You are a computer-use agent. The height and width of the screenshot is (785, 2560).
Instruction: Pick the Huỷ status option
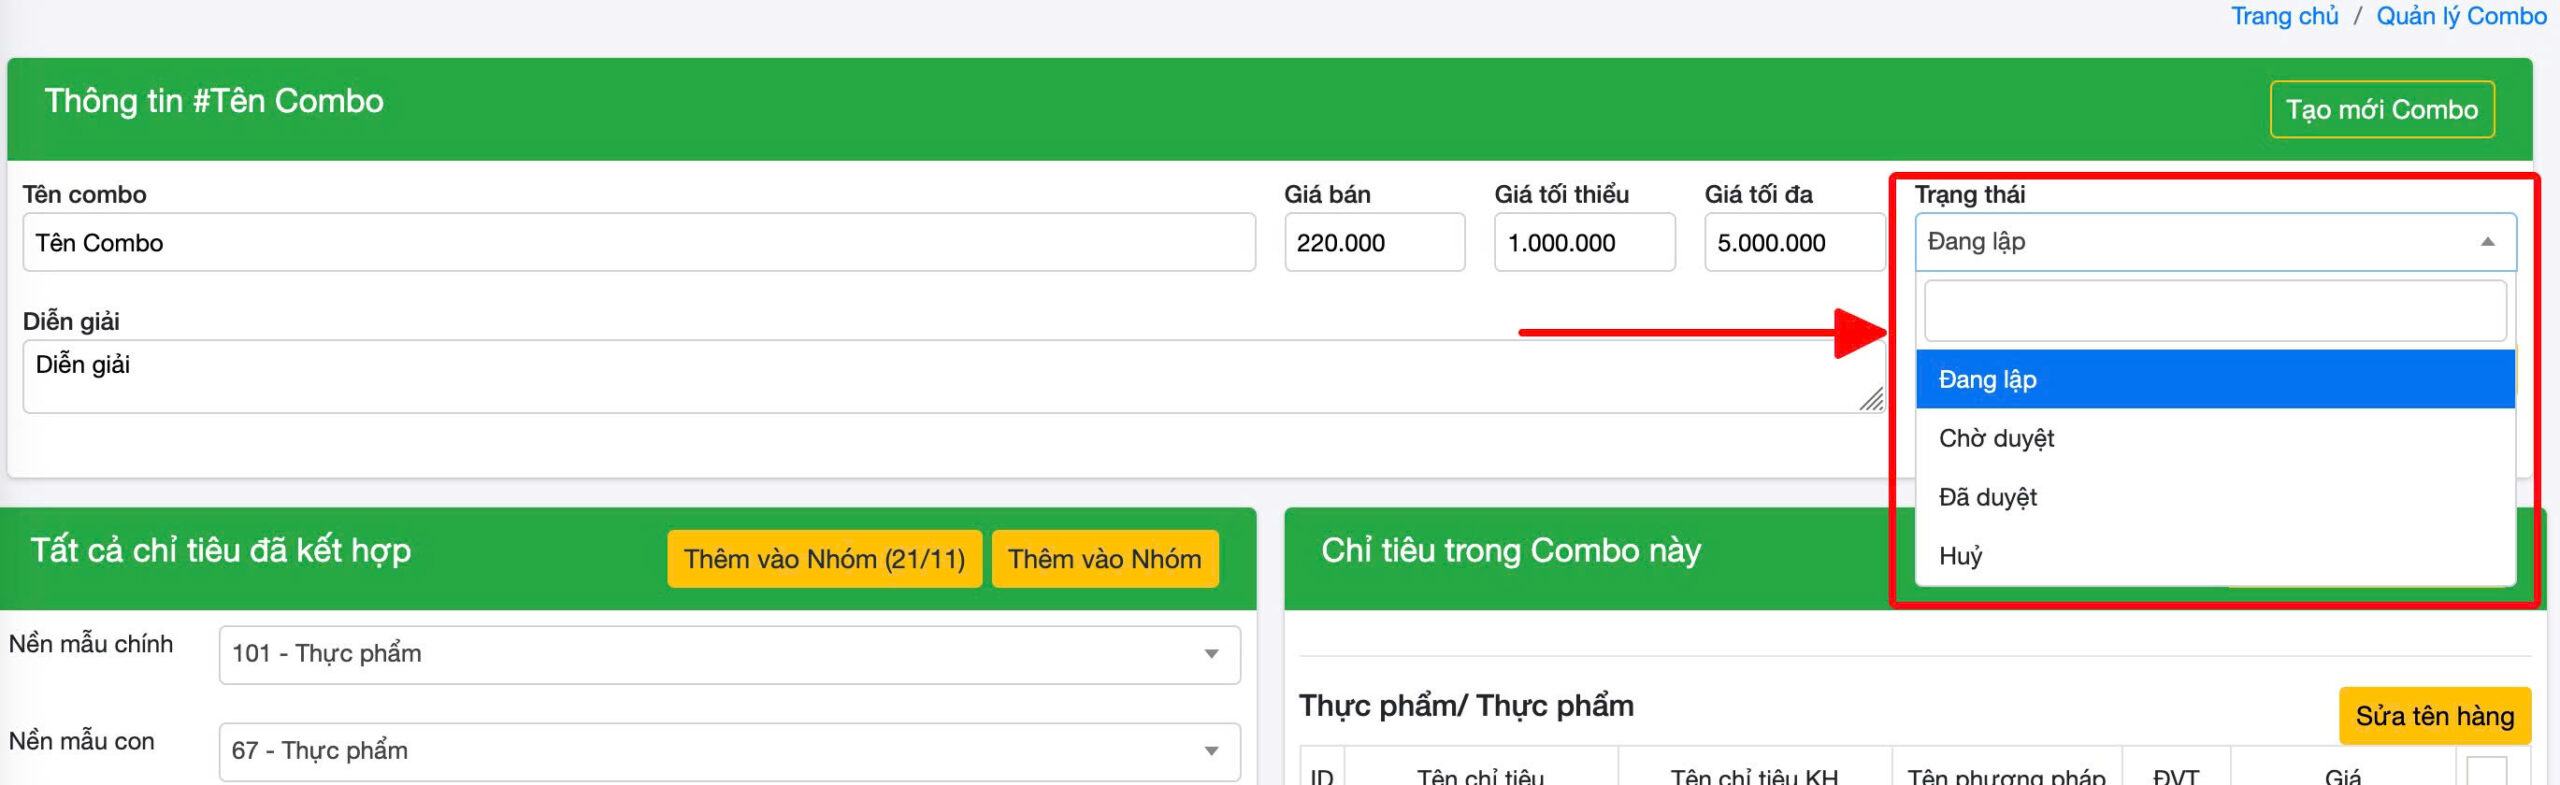pyautogui.click(x=2214, y=556)
